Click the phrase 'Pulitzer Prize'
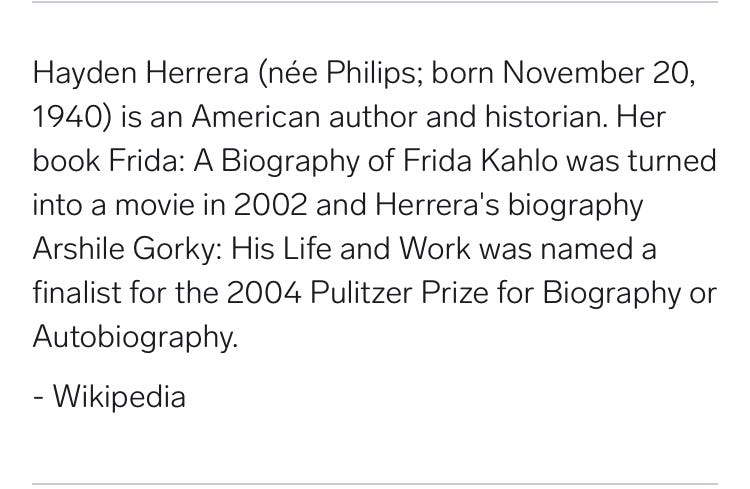The width and height of the screenshot is (750, 489). pyautogui.click(x=399, y=292)
